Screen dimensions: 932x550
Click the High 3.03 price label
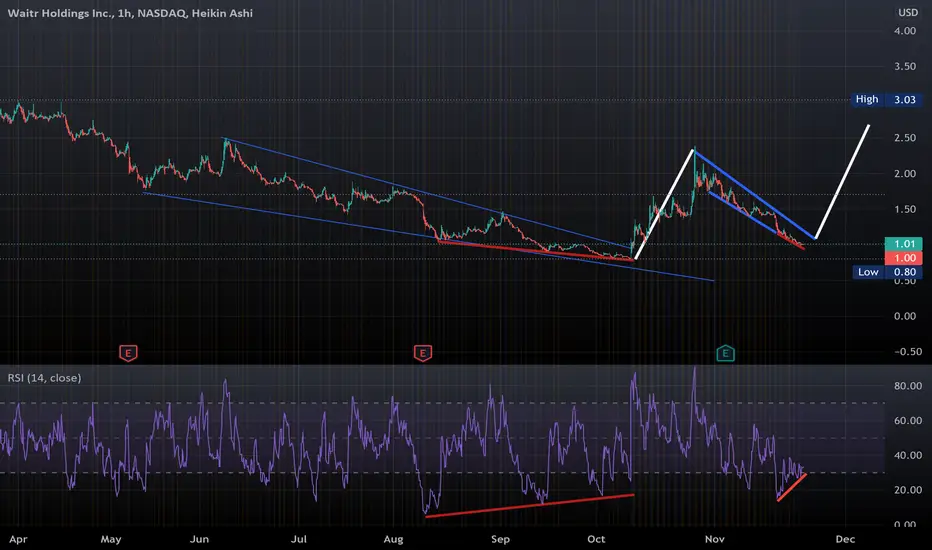pyautogui.click(x=887, y=99)
